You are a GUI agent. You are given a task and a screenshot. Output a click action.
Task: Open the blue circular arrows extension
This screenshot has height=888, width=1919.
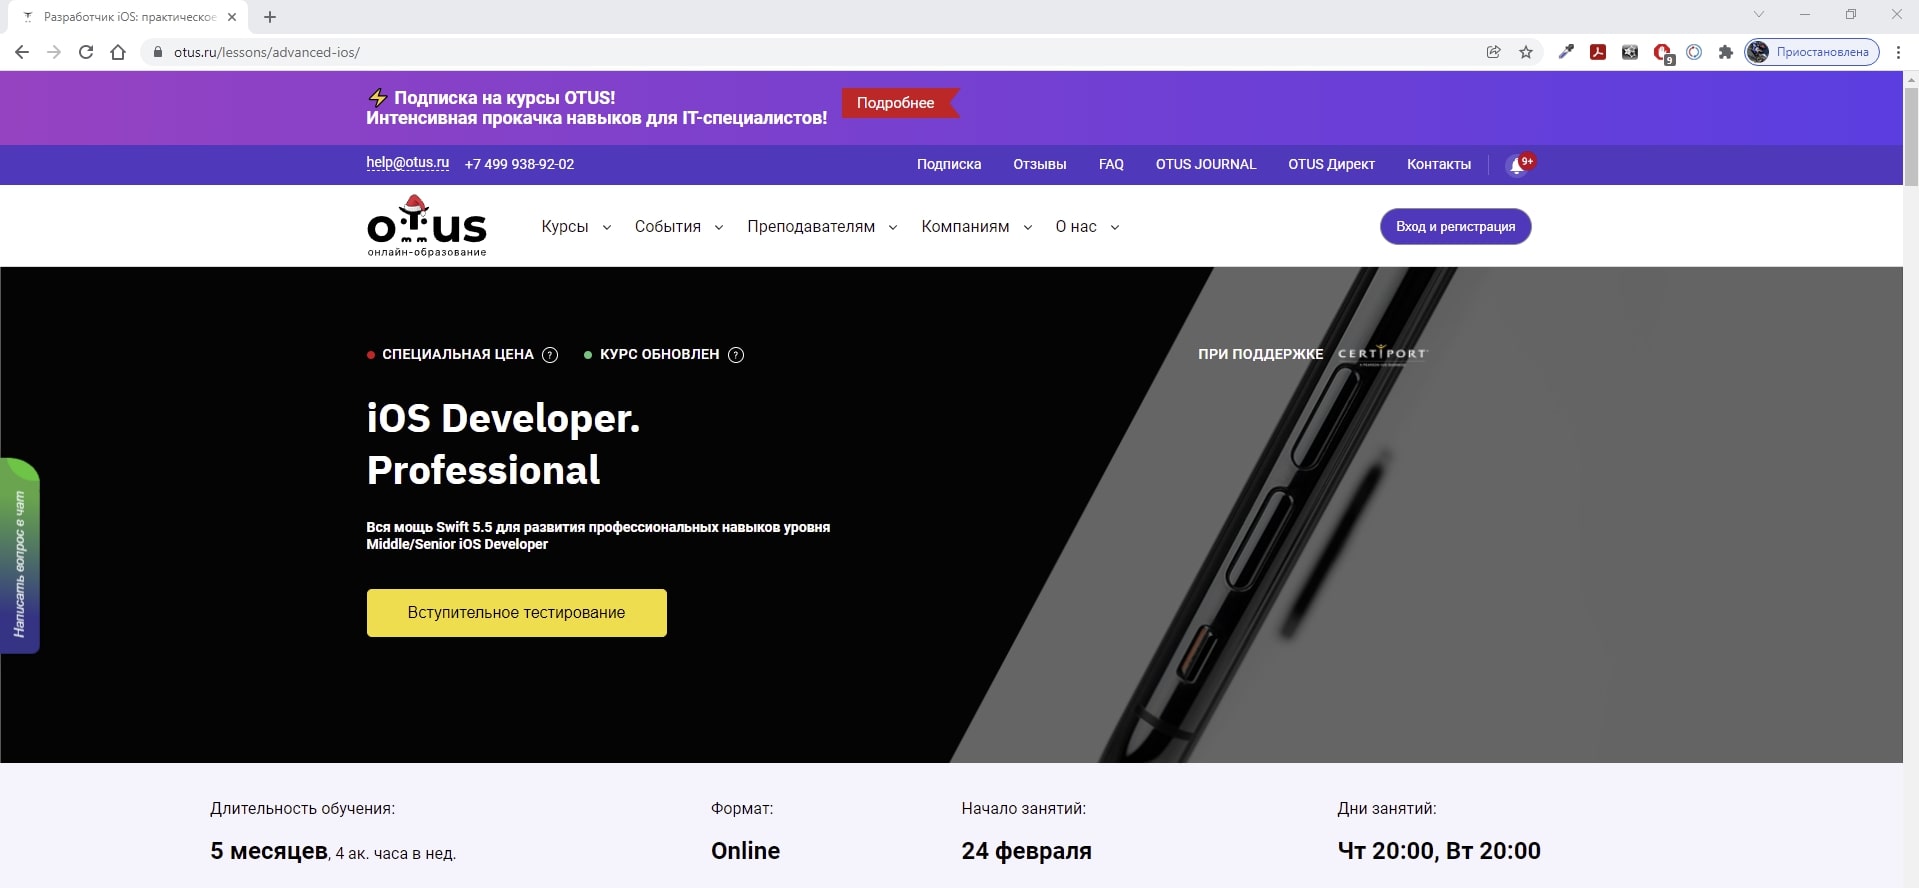pos(1694,52)
